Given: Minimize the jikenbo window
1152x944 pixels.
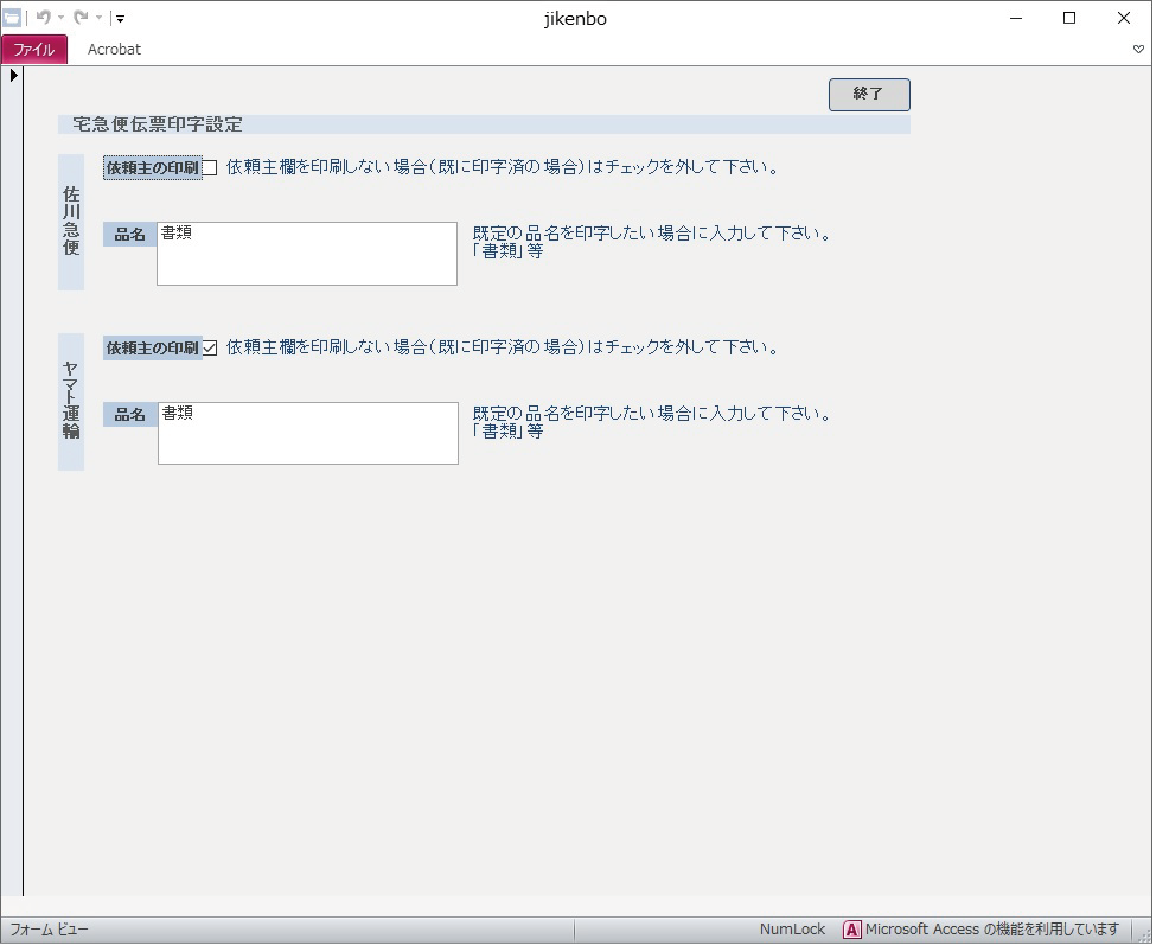Looking at the screenshot, I should pos(1016,18).
